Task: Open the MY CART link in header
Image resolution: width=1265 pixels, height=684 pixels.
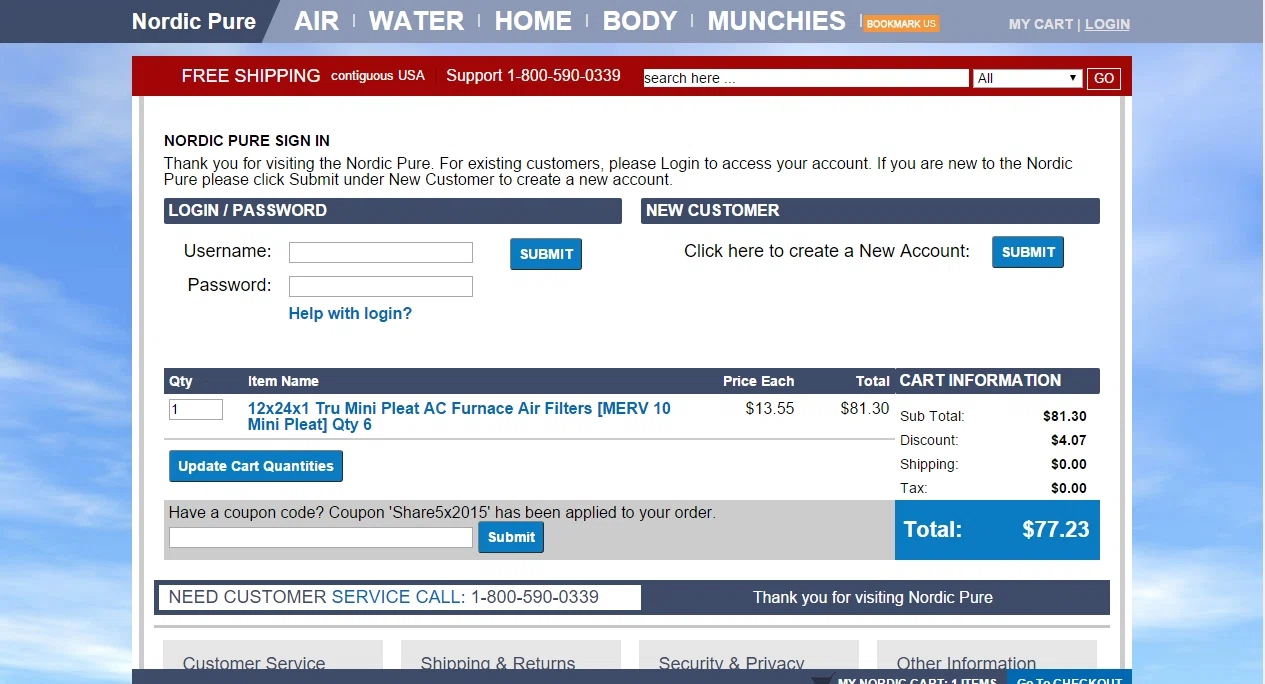Action: click(x=1040, y=24)
